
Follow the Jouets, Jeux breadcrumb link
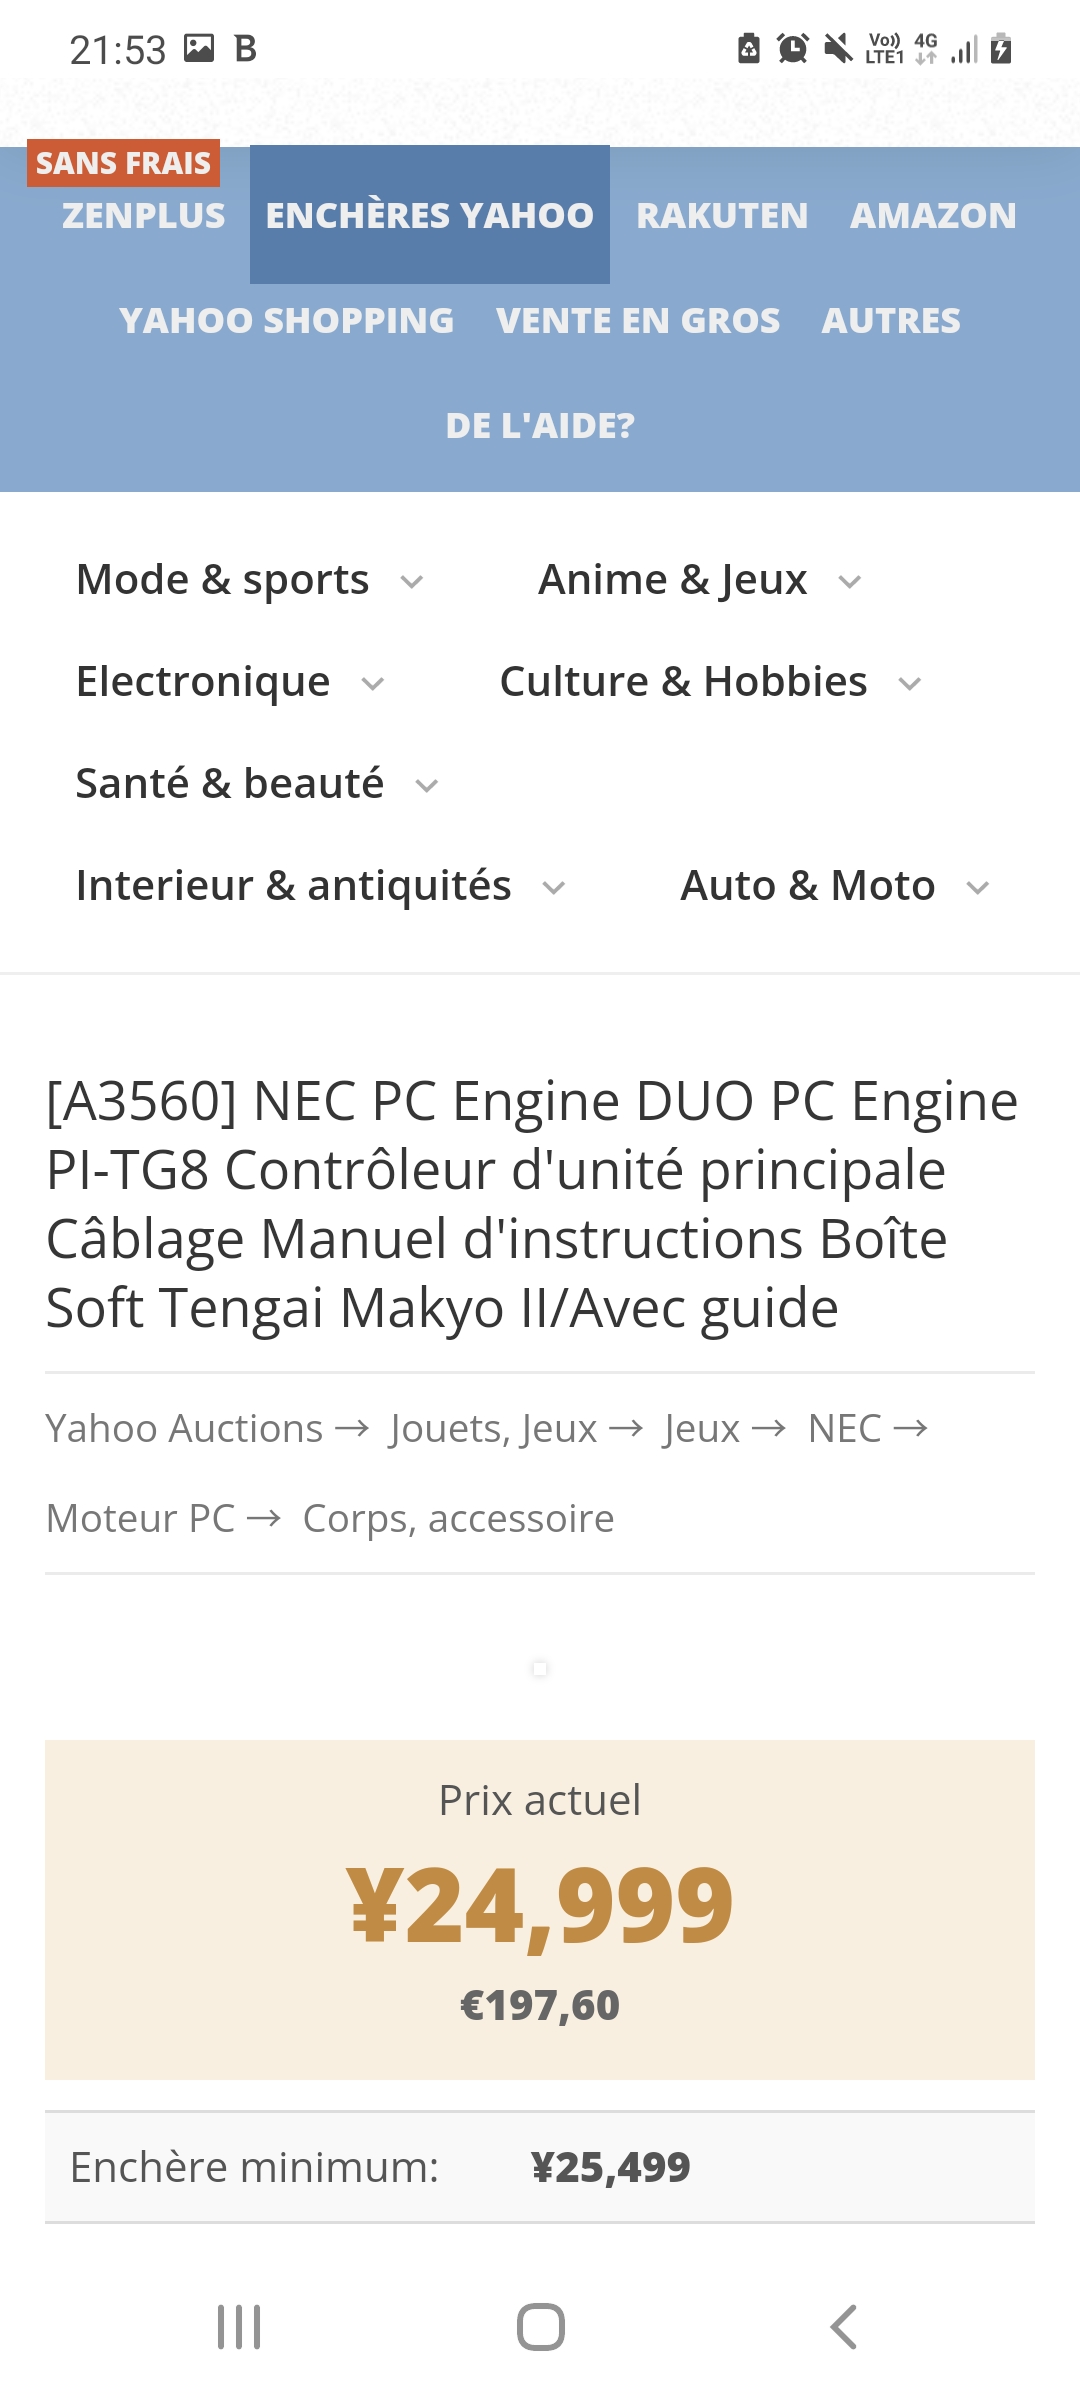point(493,1429)
